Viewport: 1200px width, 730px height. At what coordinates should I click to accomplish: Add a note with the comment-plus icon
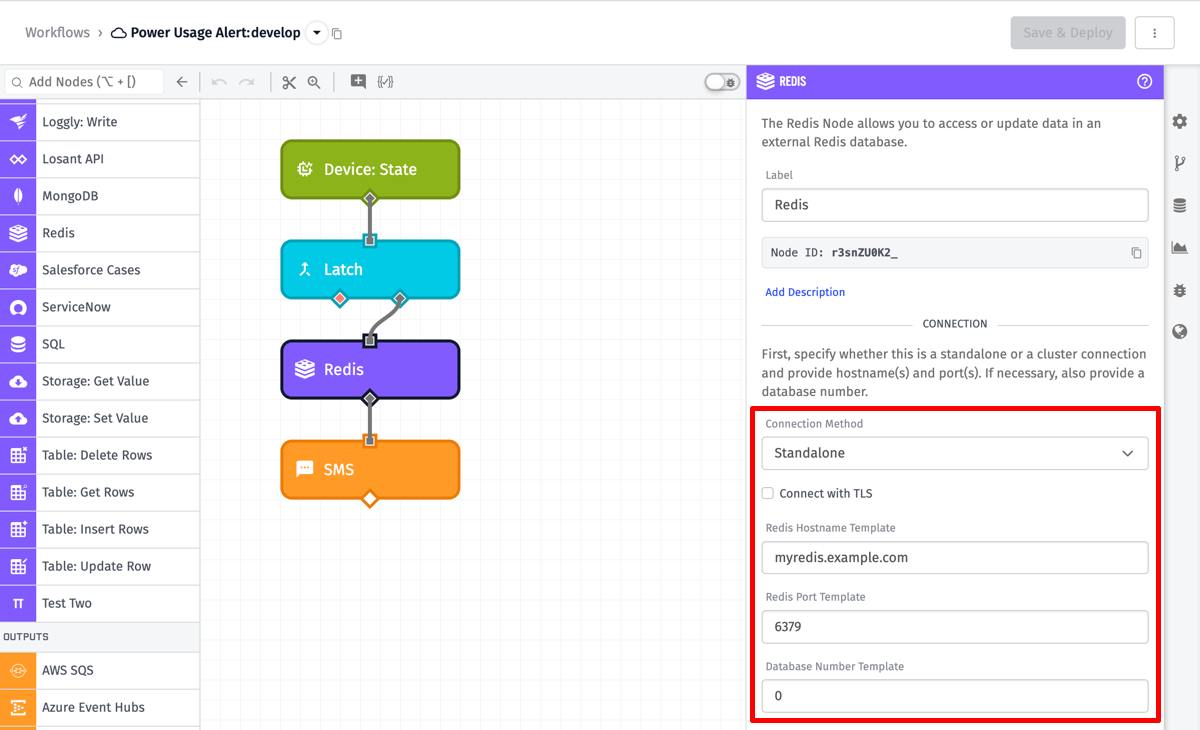(358, 82)
